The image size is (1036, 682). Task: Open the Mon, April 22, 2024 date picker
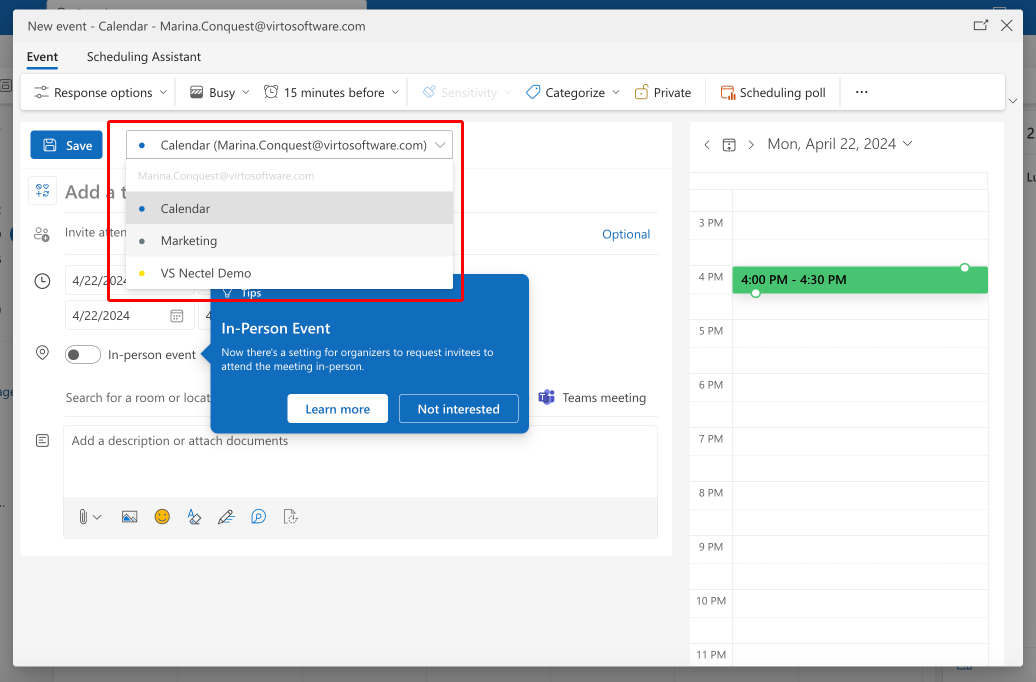point(840,144)
